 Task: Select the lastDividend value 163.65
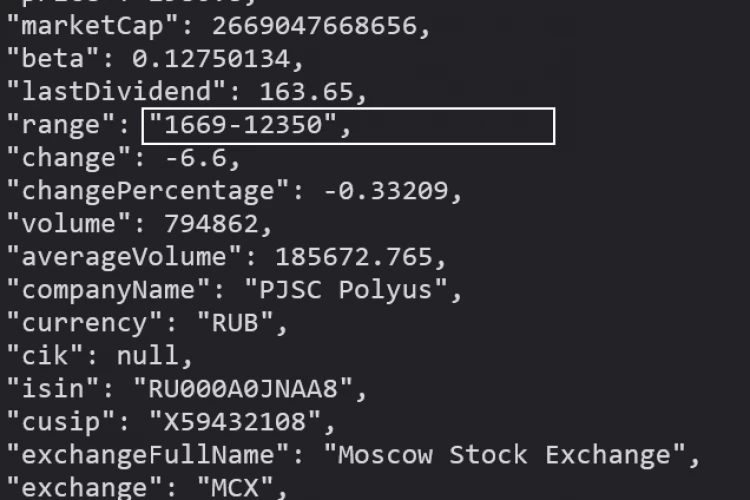(306, 92)
